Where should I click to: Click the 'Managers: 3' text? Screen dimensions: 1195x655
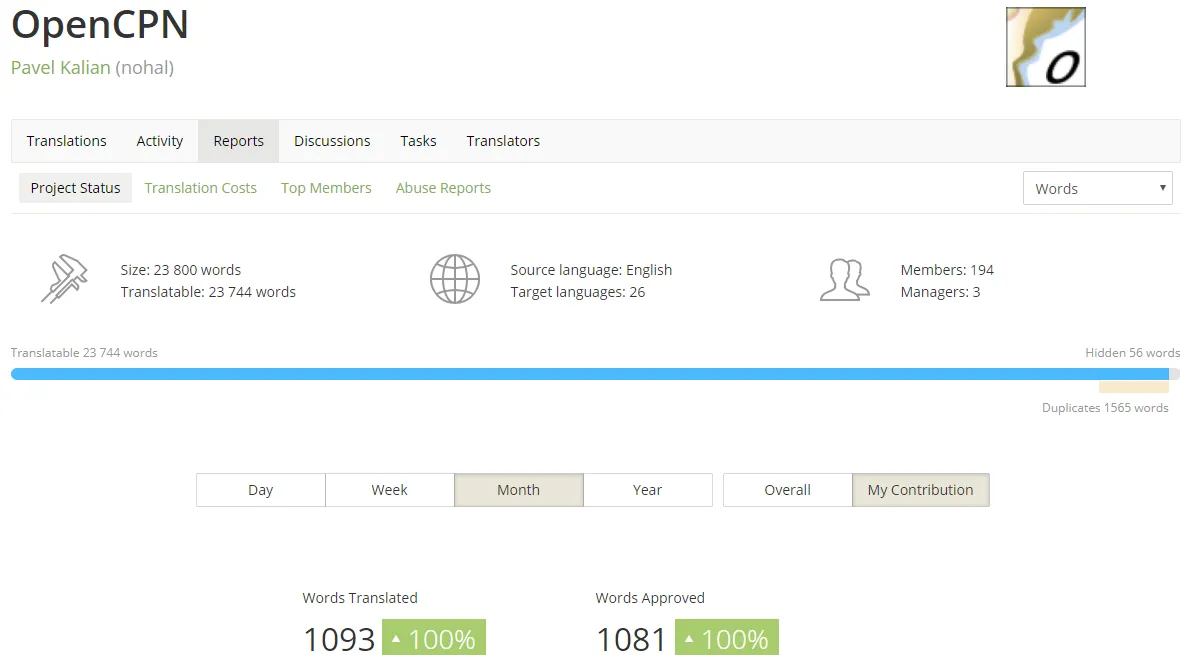click(x=940, y=292)
